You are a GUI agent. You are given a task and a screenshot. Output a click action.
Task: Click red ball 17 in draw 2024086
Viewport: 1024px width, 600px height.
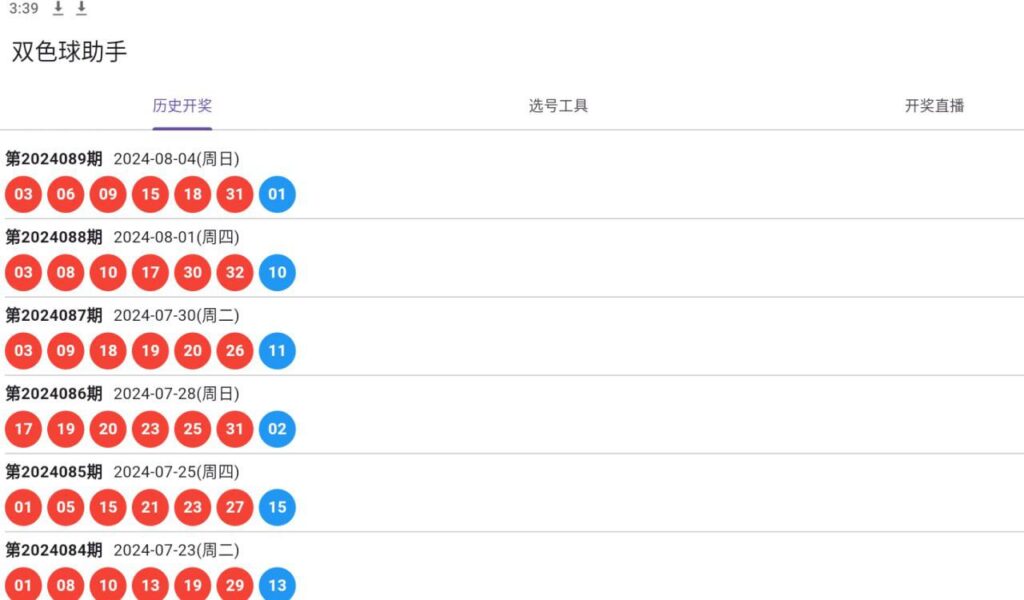tap(23, 429)
